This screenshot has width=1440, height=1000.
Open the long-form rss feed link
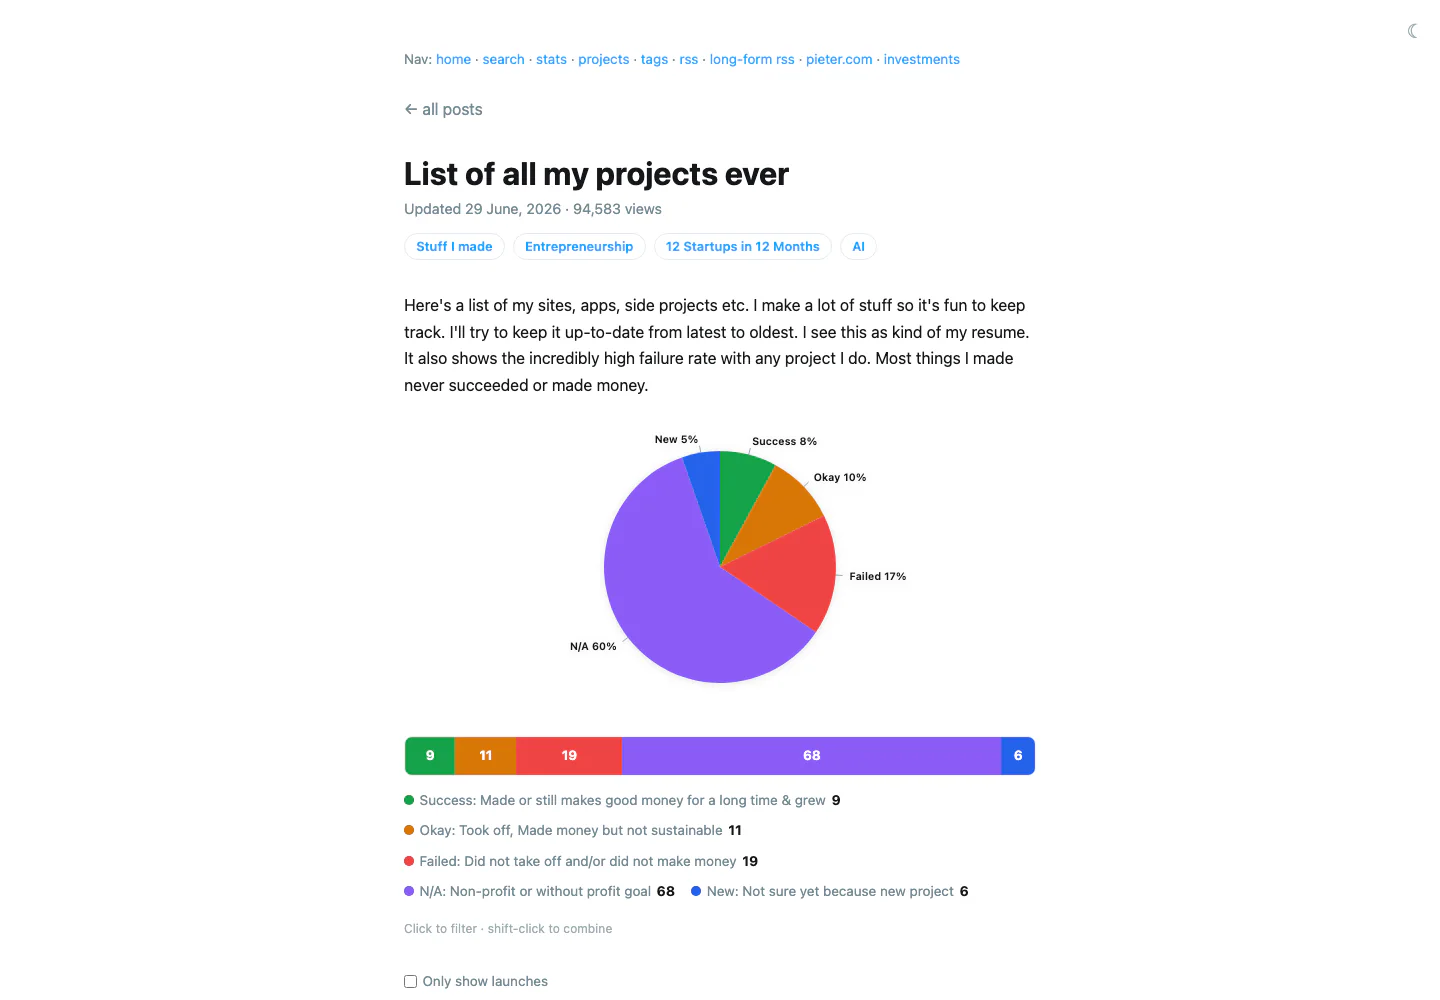click(752, 59)
